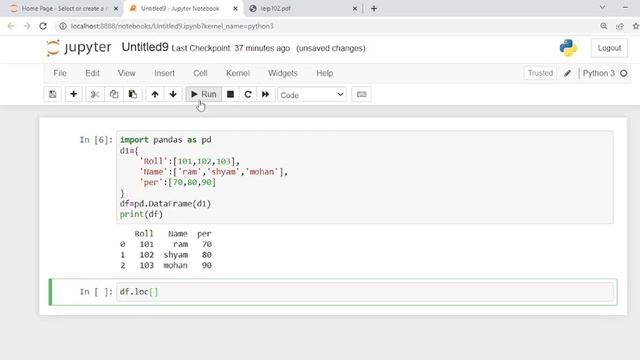Screen dimensions: 640x360
Task: Run the current cell
Action: click(204, 94)
